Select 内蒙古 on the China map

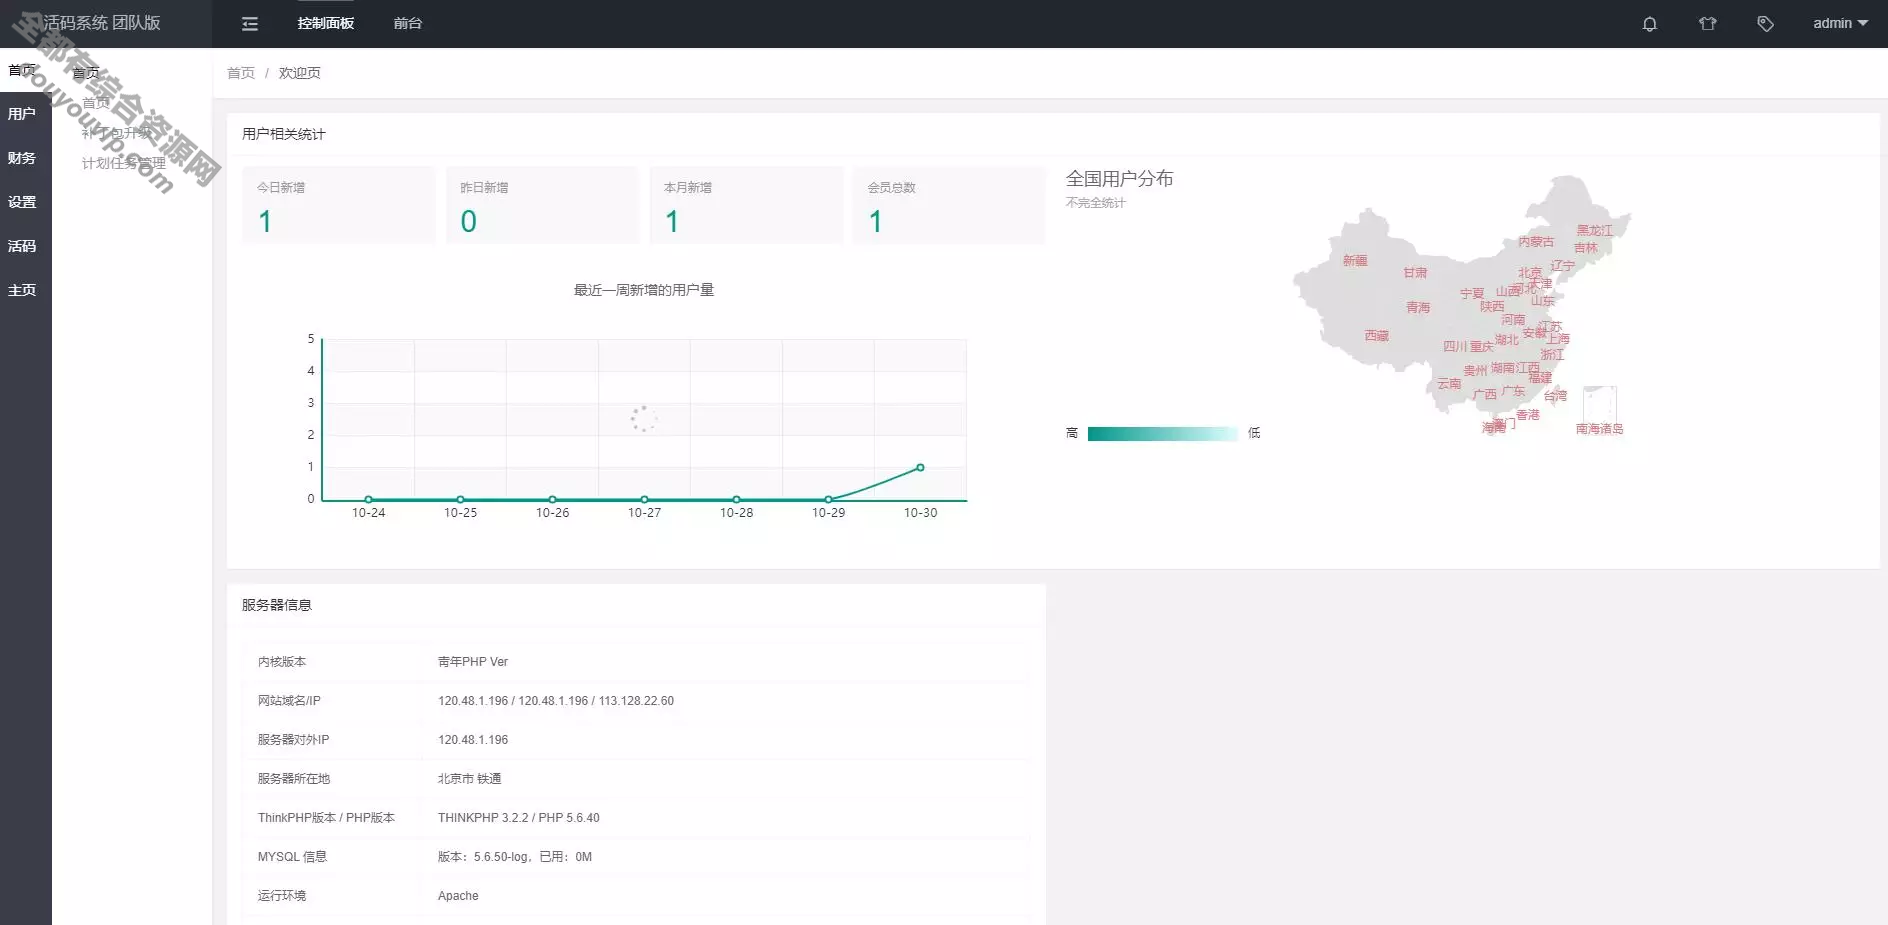click(1536, 242)
